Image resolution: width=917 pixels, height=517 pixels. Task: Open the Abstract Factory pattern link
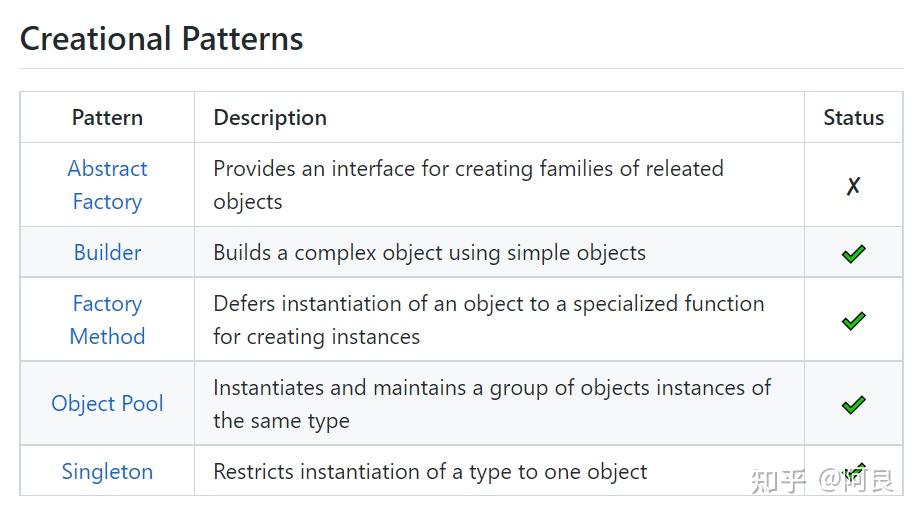tap(108, 185)
